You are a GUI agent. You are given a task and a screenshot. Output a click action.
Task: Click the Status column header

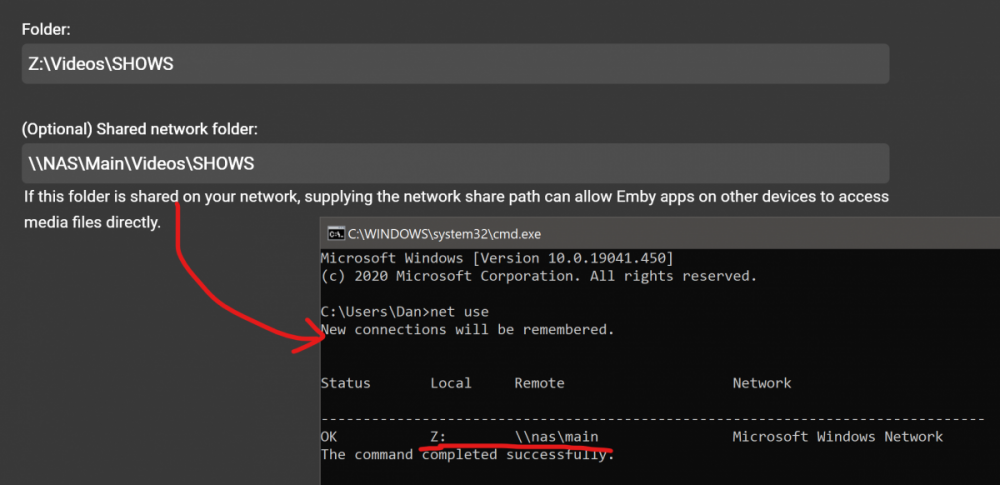(x=345, y=384)
